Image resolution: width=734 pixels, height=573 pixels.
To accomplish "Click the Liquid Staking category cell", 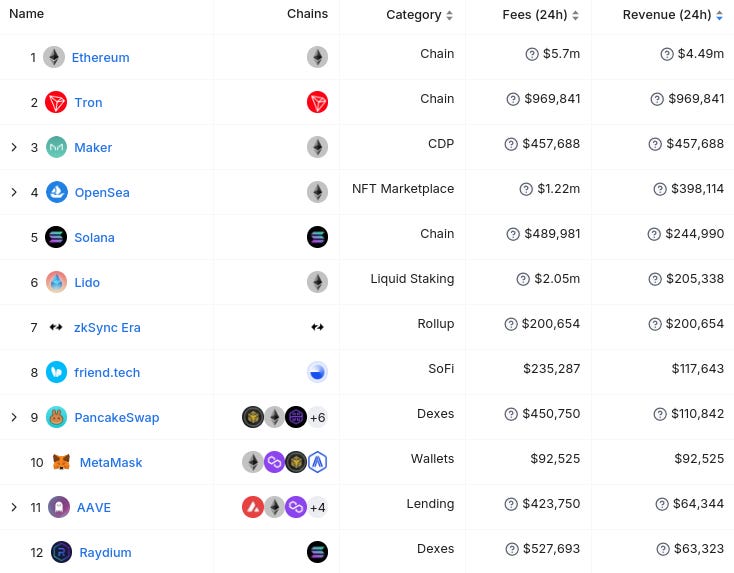I will 412,279.
